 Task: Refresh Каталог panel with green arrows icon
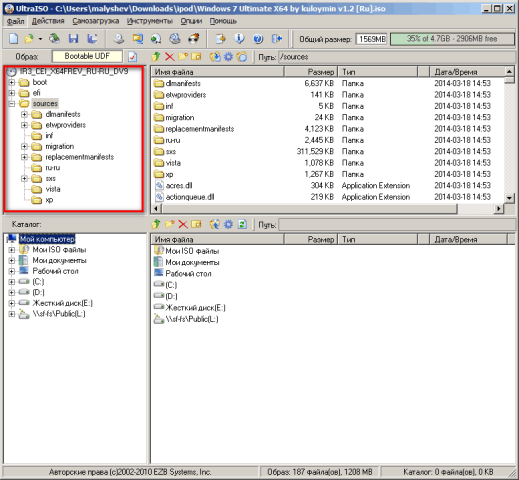[x=242, y=224]
